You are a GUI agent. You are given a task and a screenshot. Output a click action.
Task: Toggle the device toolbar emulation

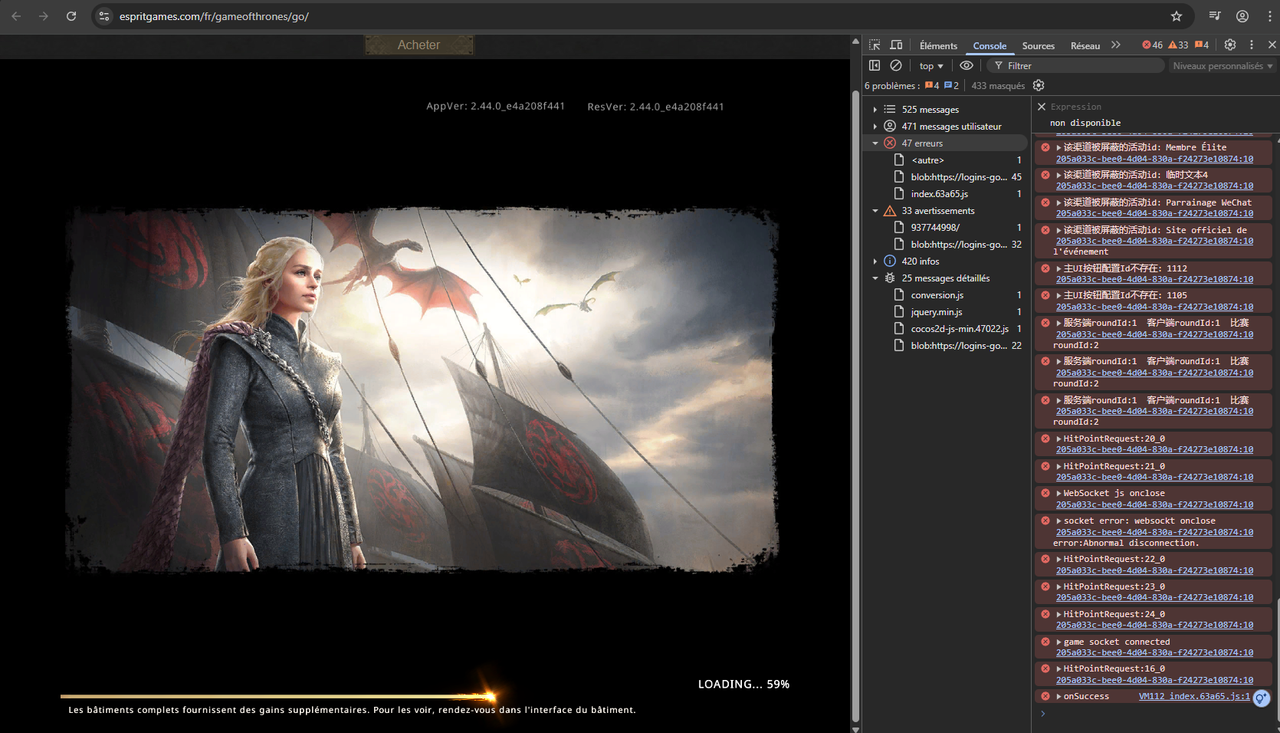pos(896,45)
